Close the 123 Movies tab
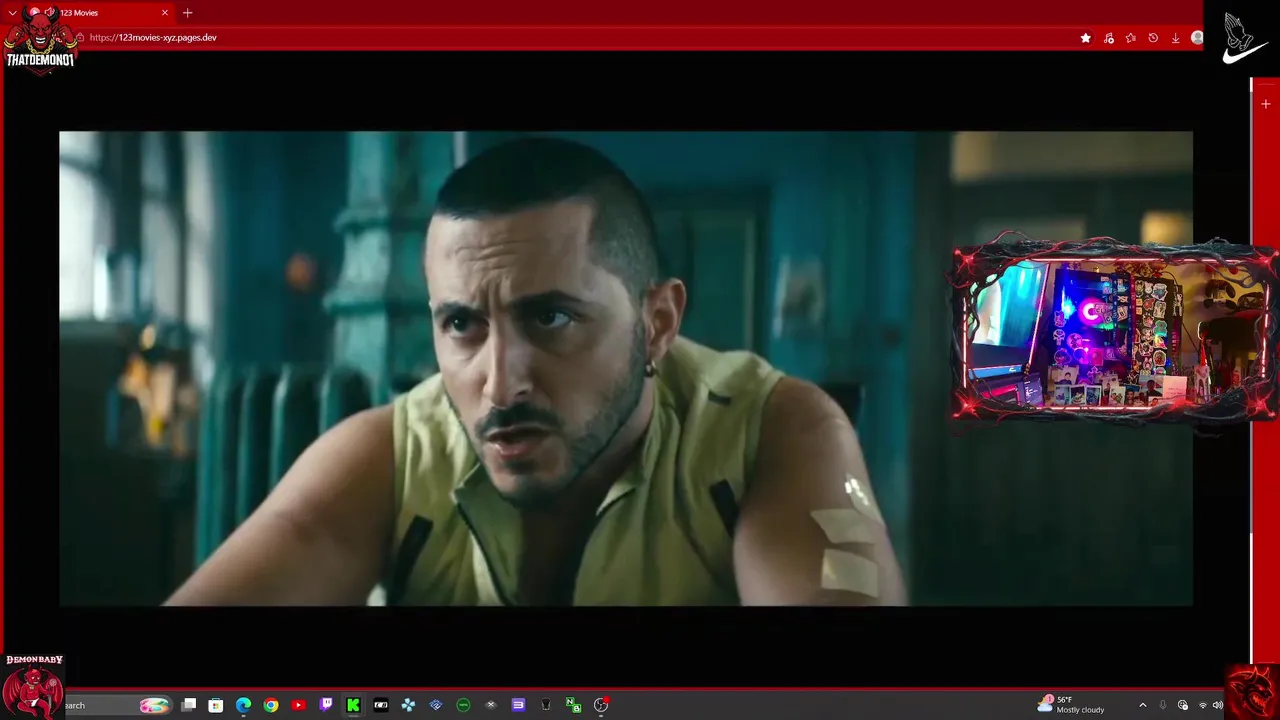 click(165, 13)
